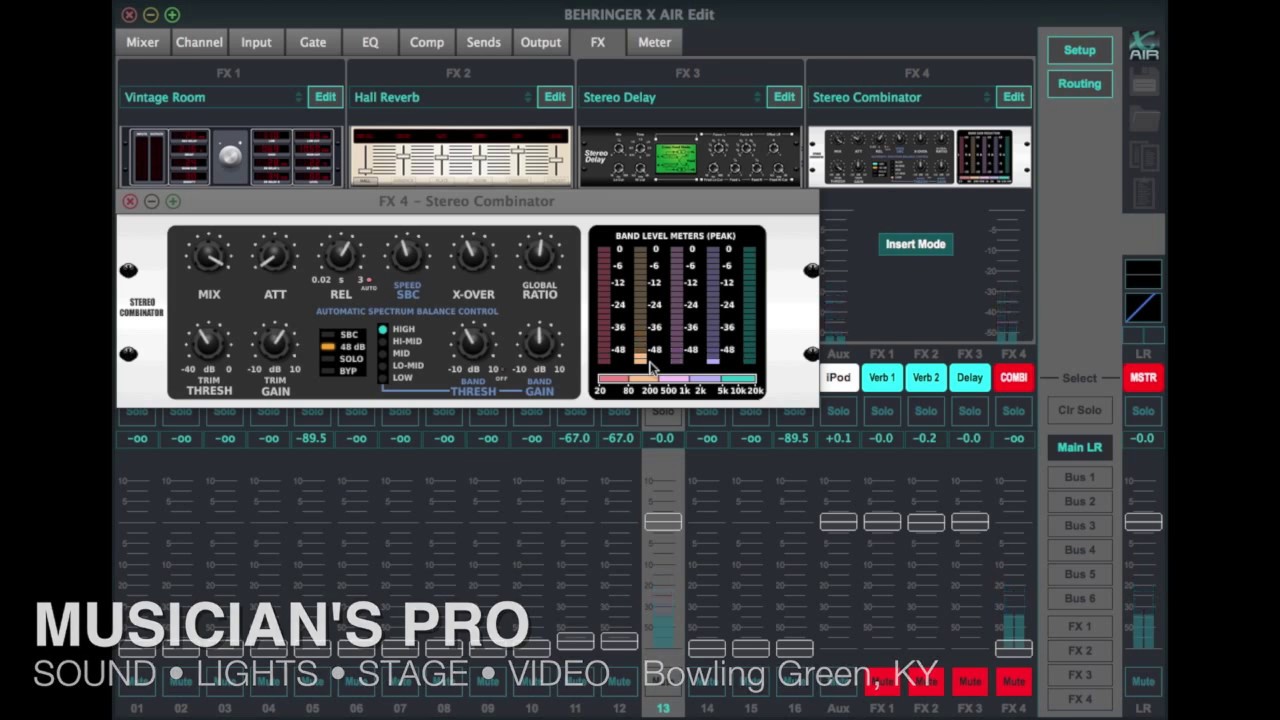Solo the LR master strip

click(x=1143, y=410)
